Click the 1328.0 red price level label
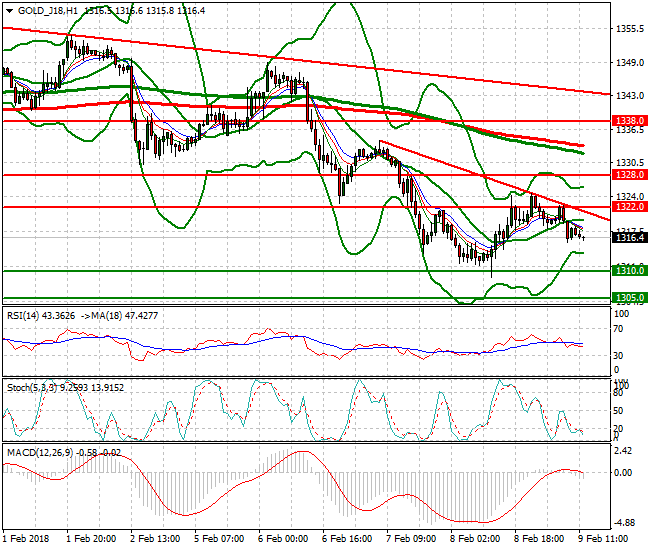Viewport: 650px width, 550px height. tap(630, 174)
